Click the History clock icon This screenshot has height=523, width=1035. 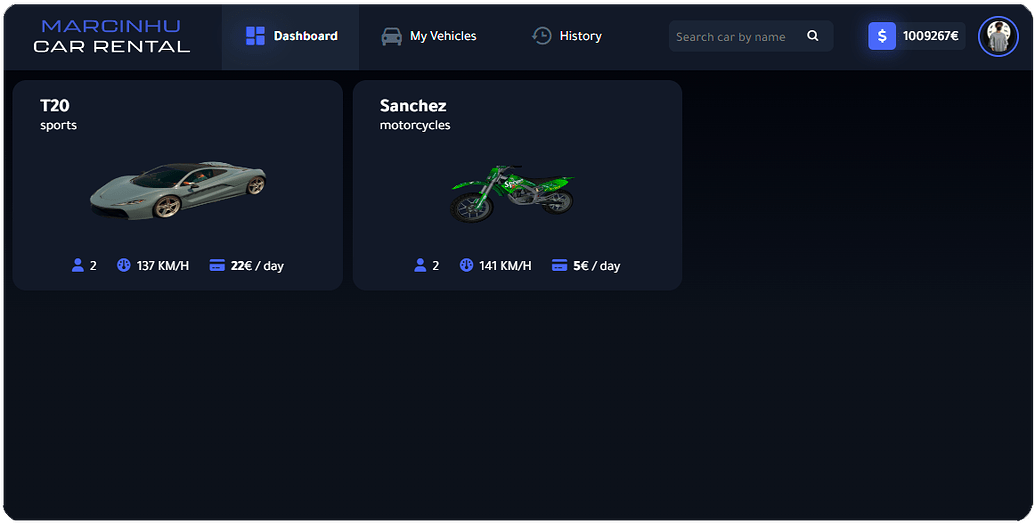pos(542,36)
